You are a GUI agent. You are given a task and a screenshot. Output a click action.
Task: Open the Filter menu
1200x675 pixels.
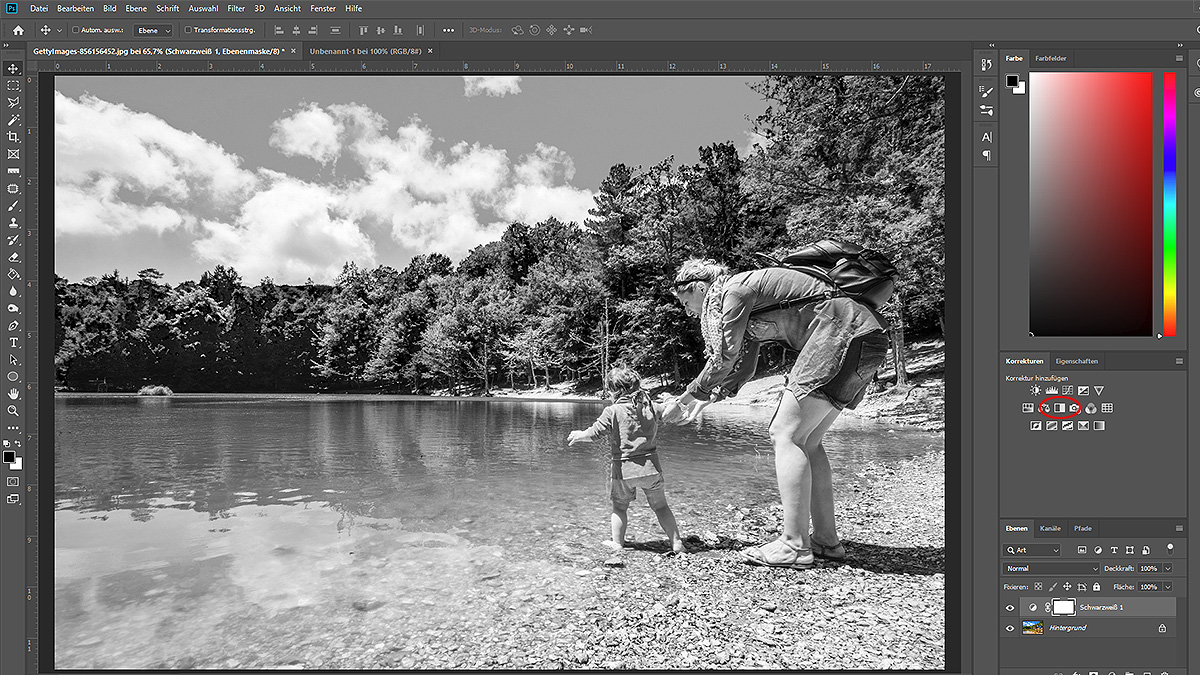tap(236, 8)
